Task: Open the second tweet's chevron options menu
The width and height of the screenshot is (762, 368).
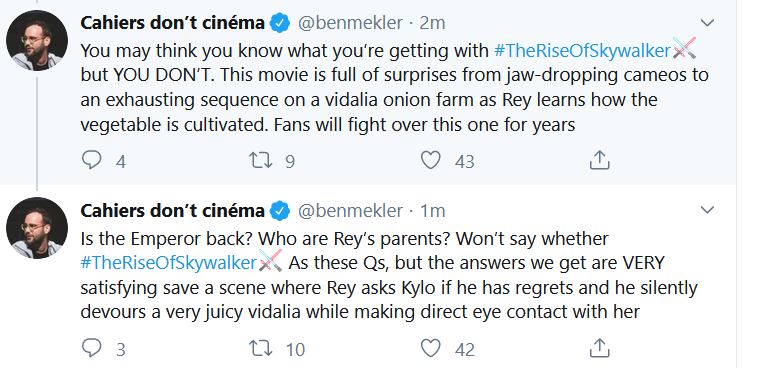Action: pos(707,210)
